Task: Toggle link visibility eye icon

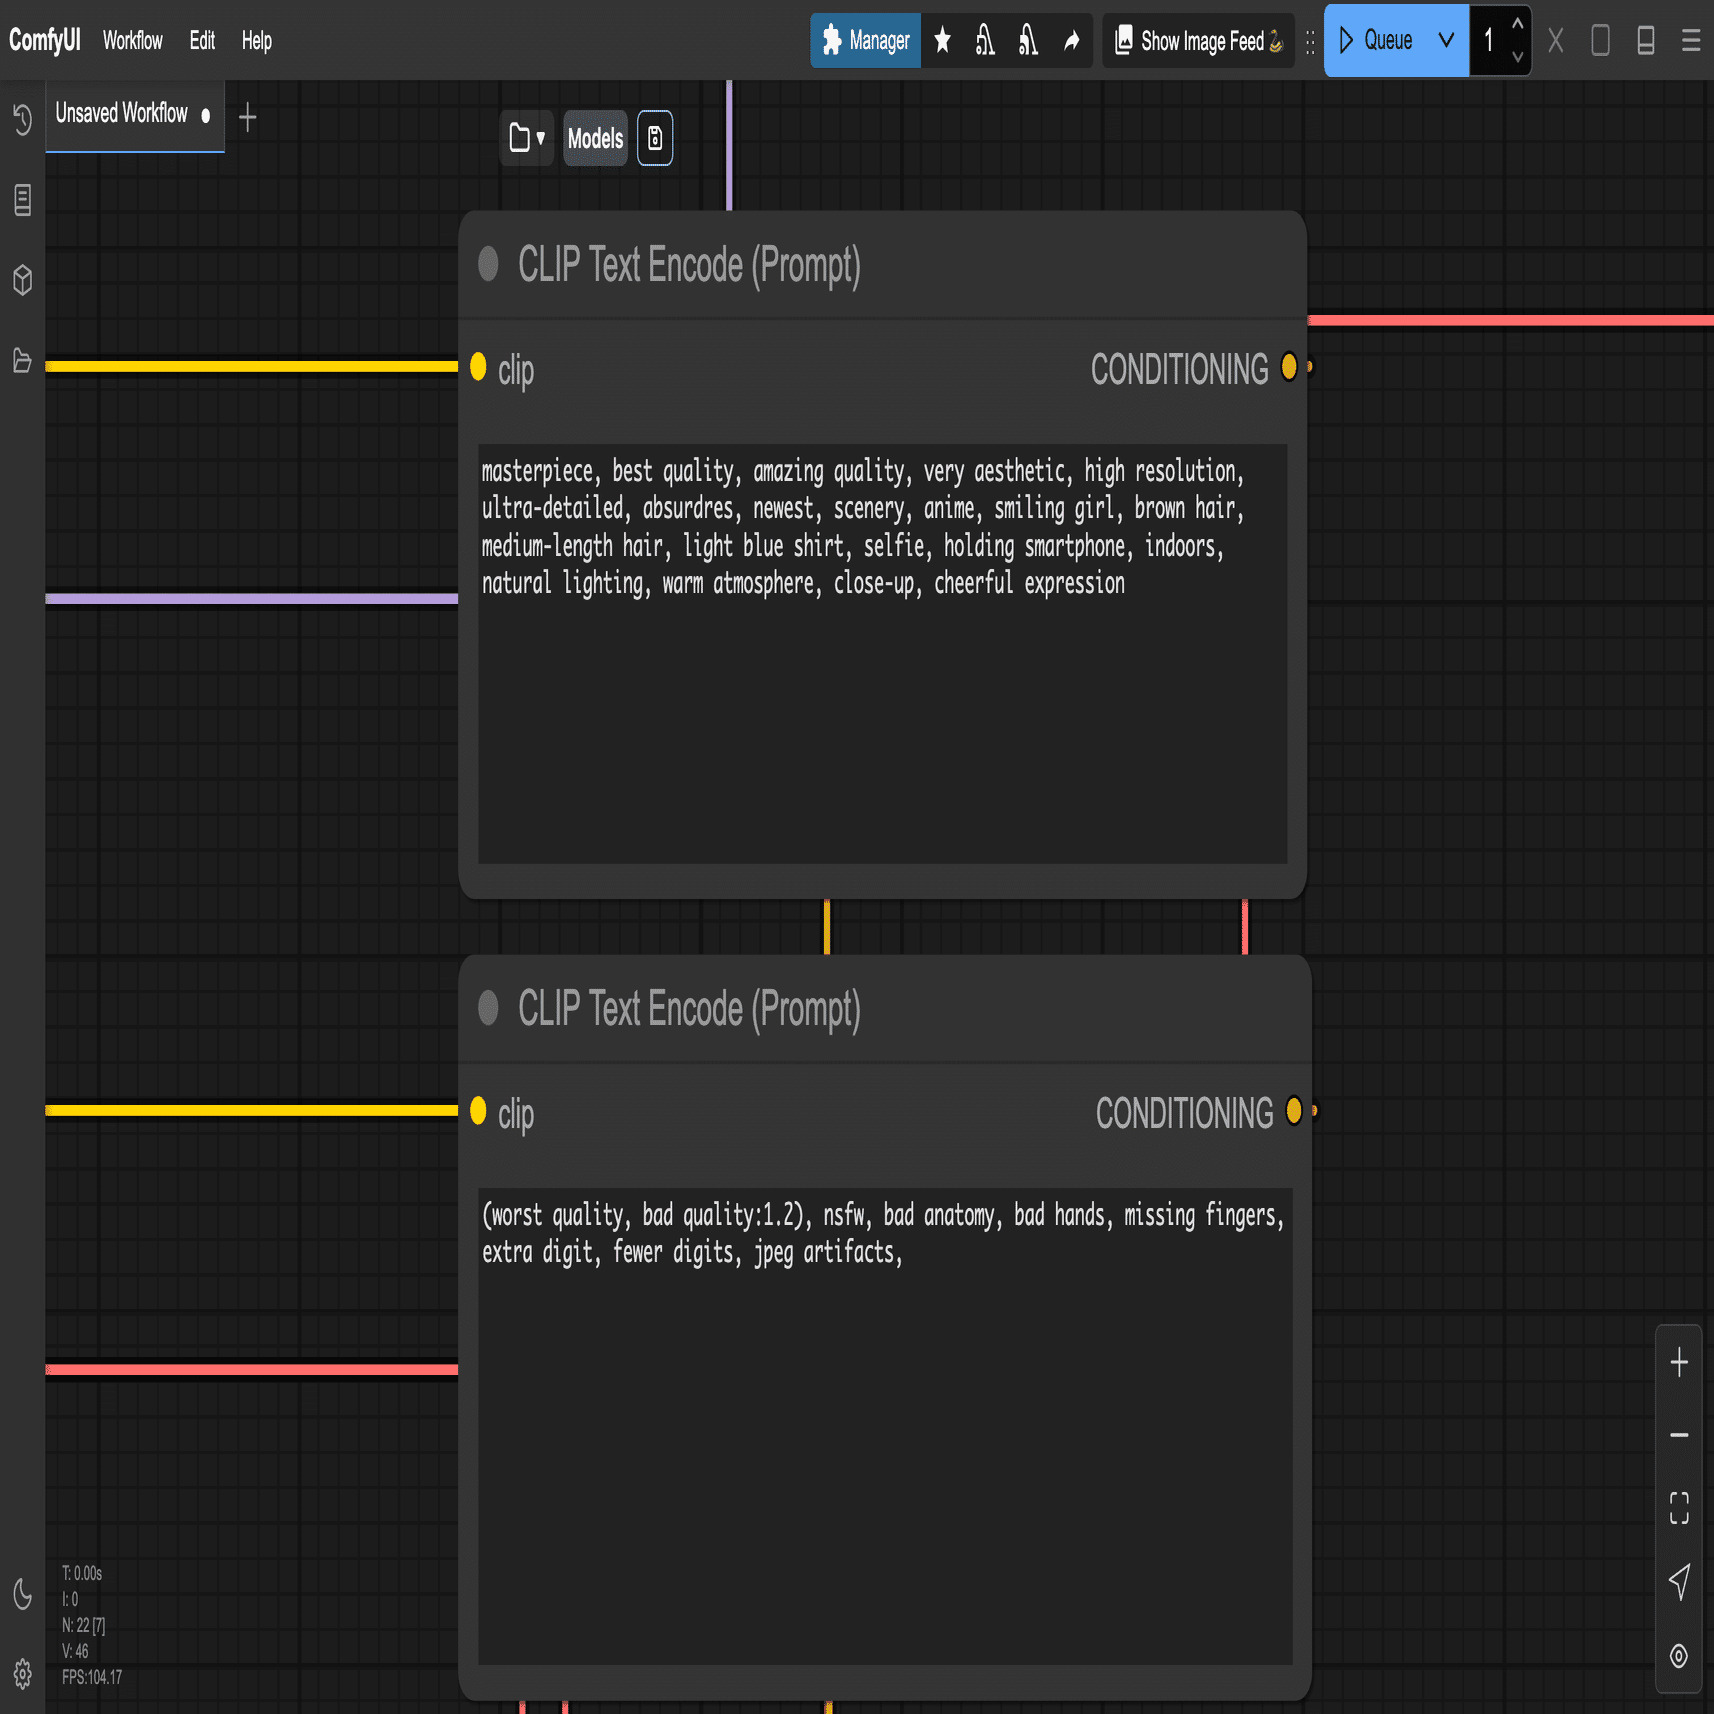Action: click(x=1679, y=1656)
